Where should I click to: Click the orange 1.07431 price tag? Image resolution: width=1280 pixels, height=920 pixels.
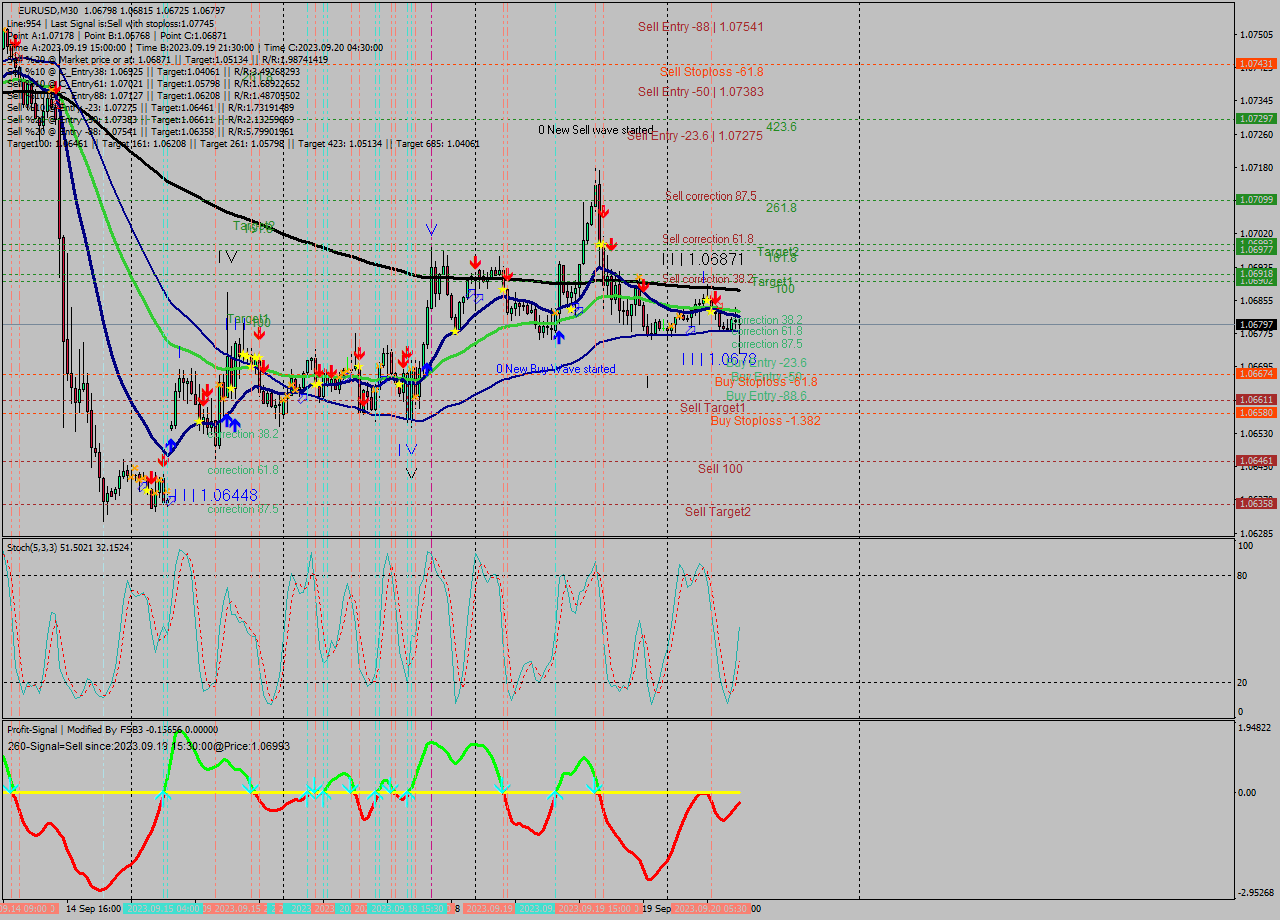coord(1256,63)
